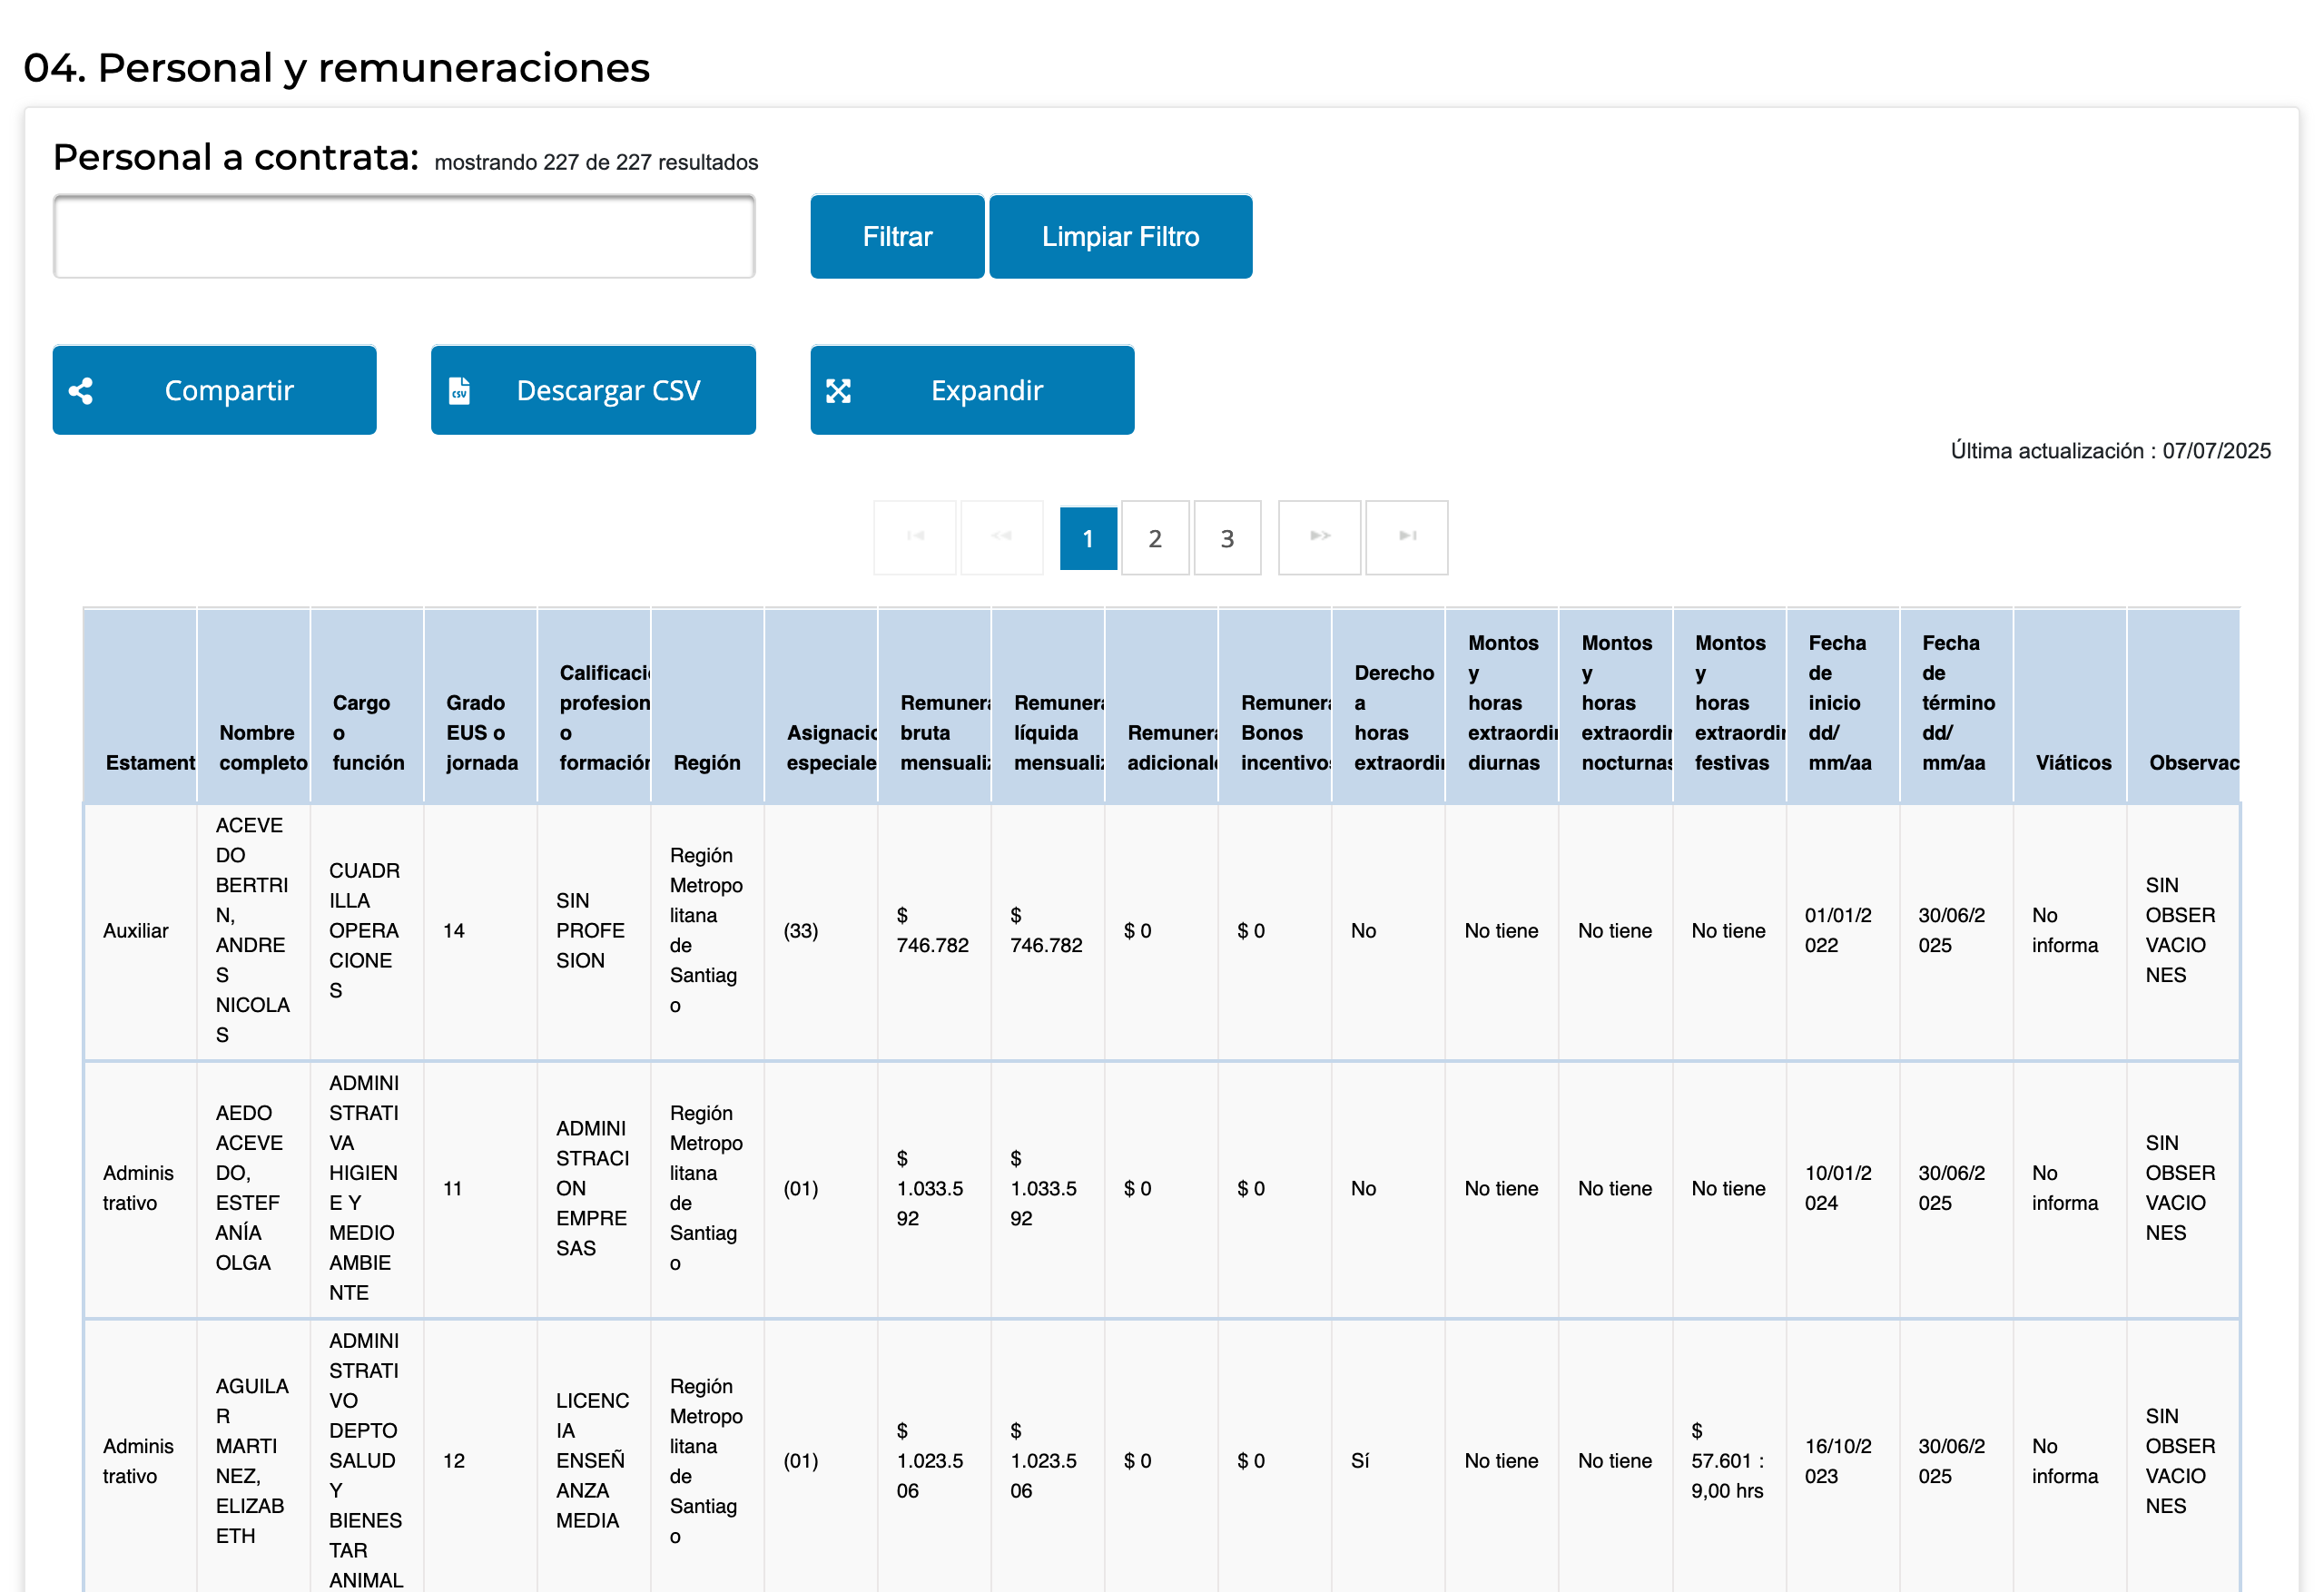This screenshot has width=2324, height=1592.
Task: Open page 2 of results
Action: click(1155, 538)
